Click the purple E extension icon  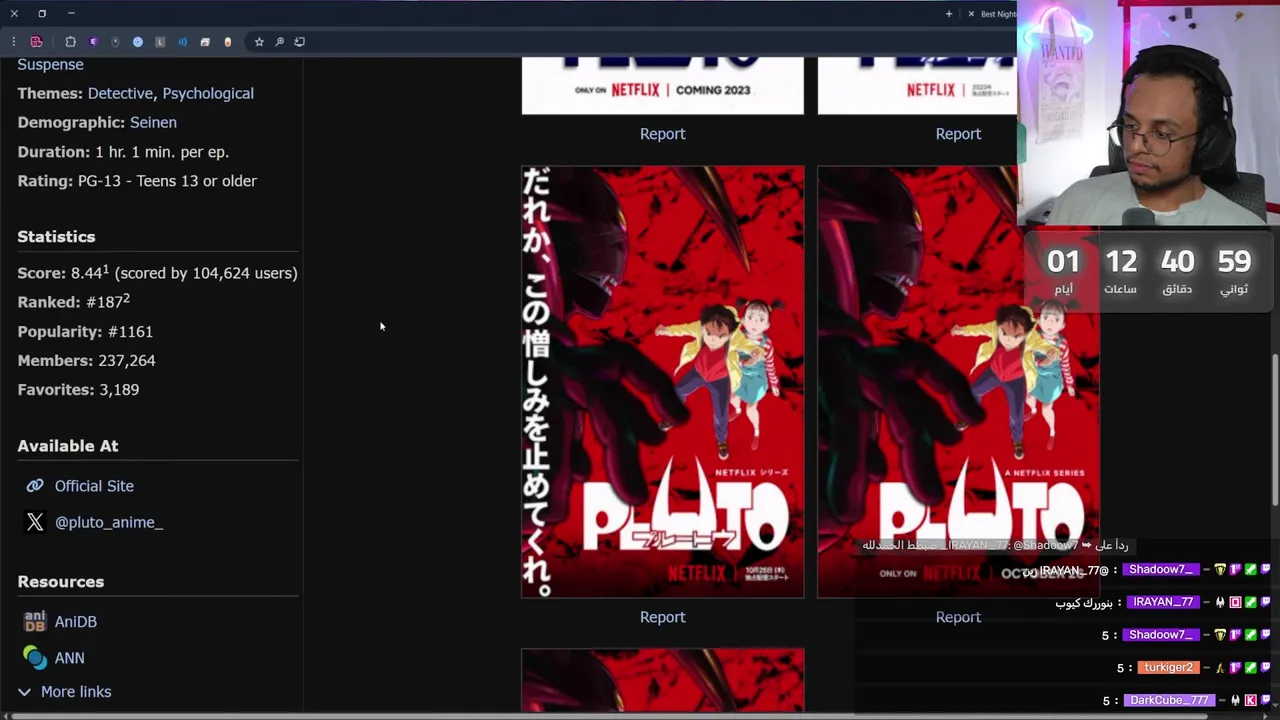[x=93, y=42]
